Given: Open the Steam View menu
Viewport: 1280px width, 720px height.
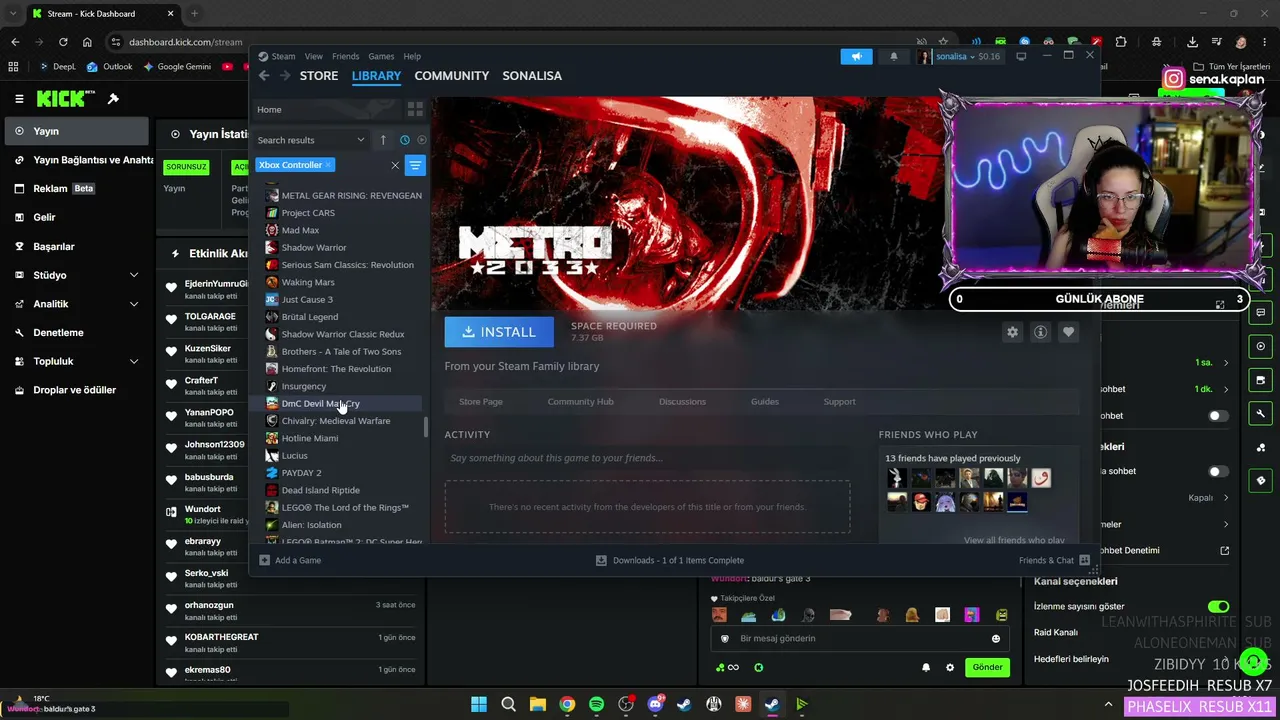Looking at the screenshot, I should (314, 56).
